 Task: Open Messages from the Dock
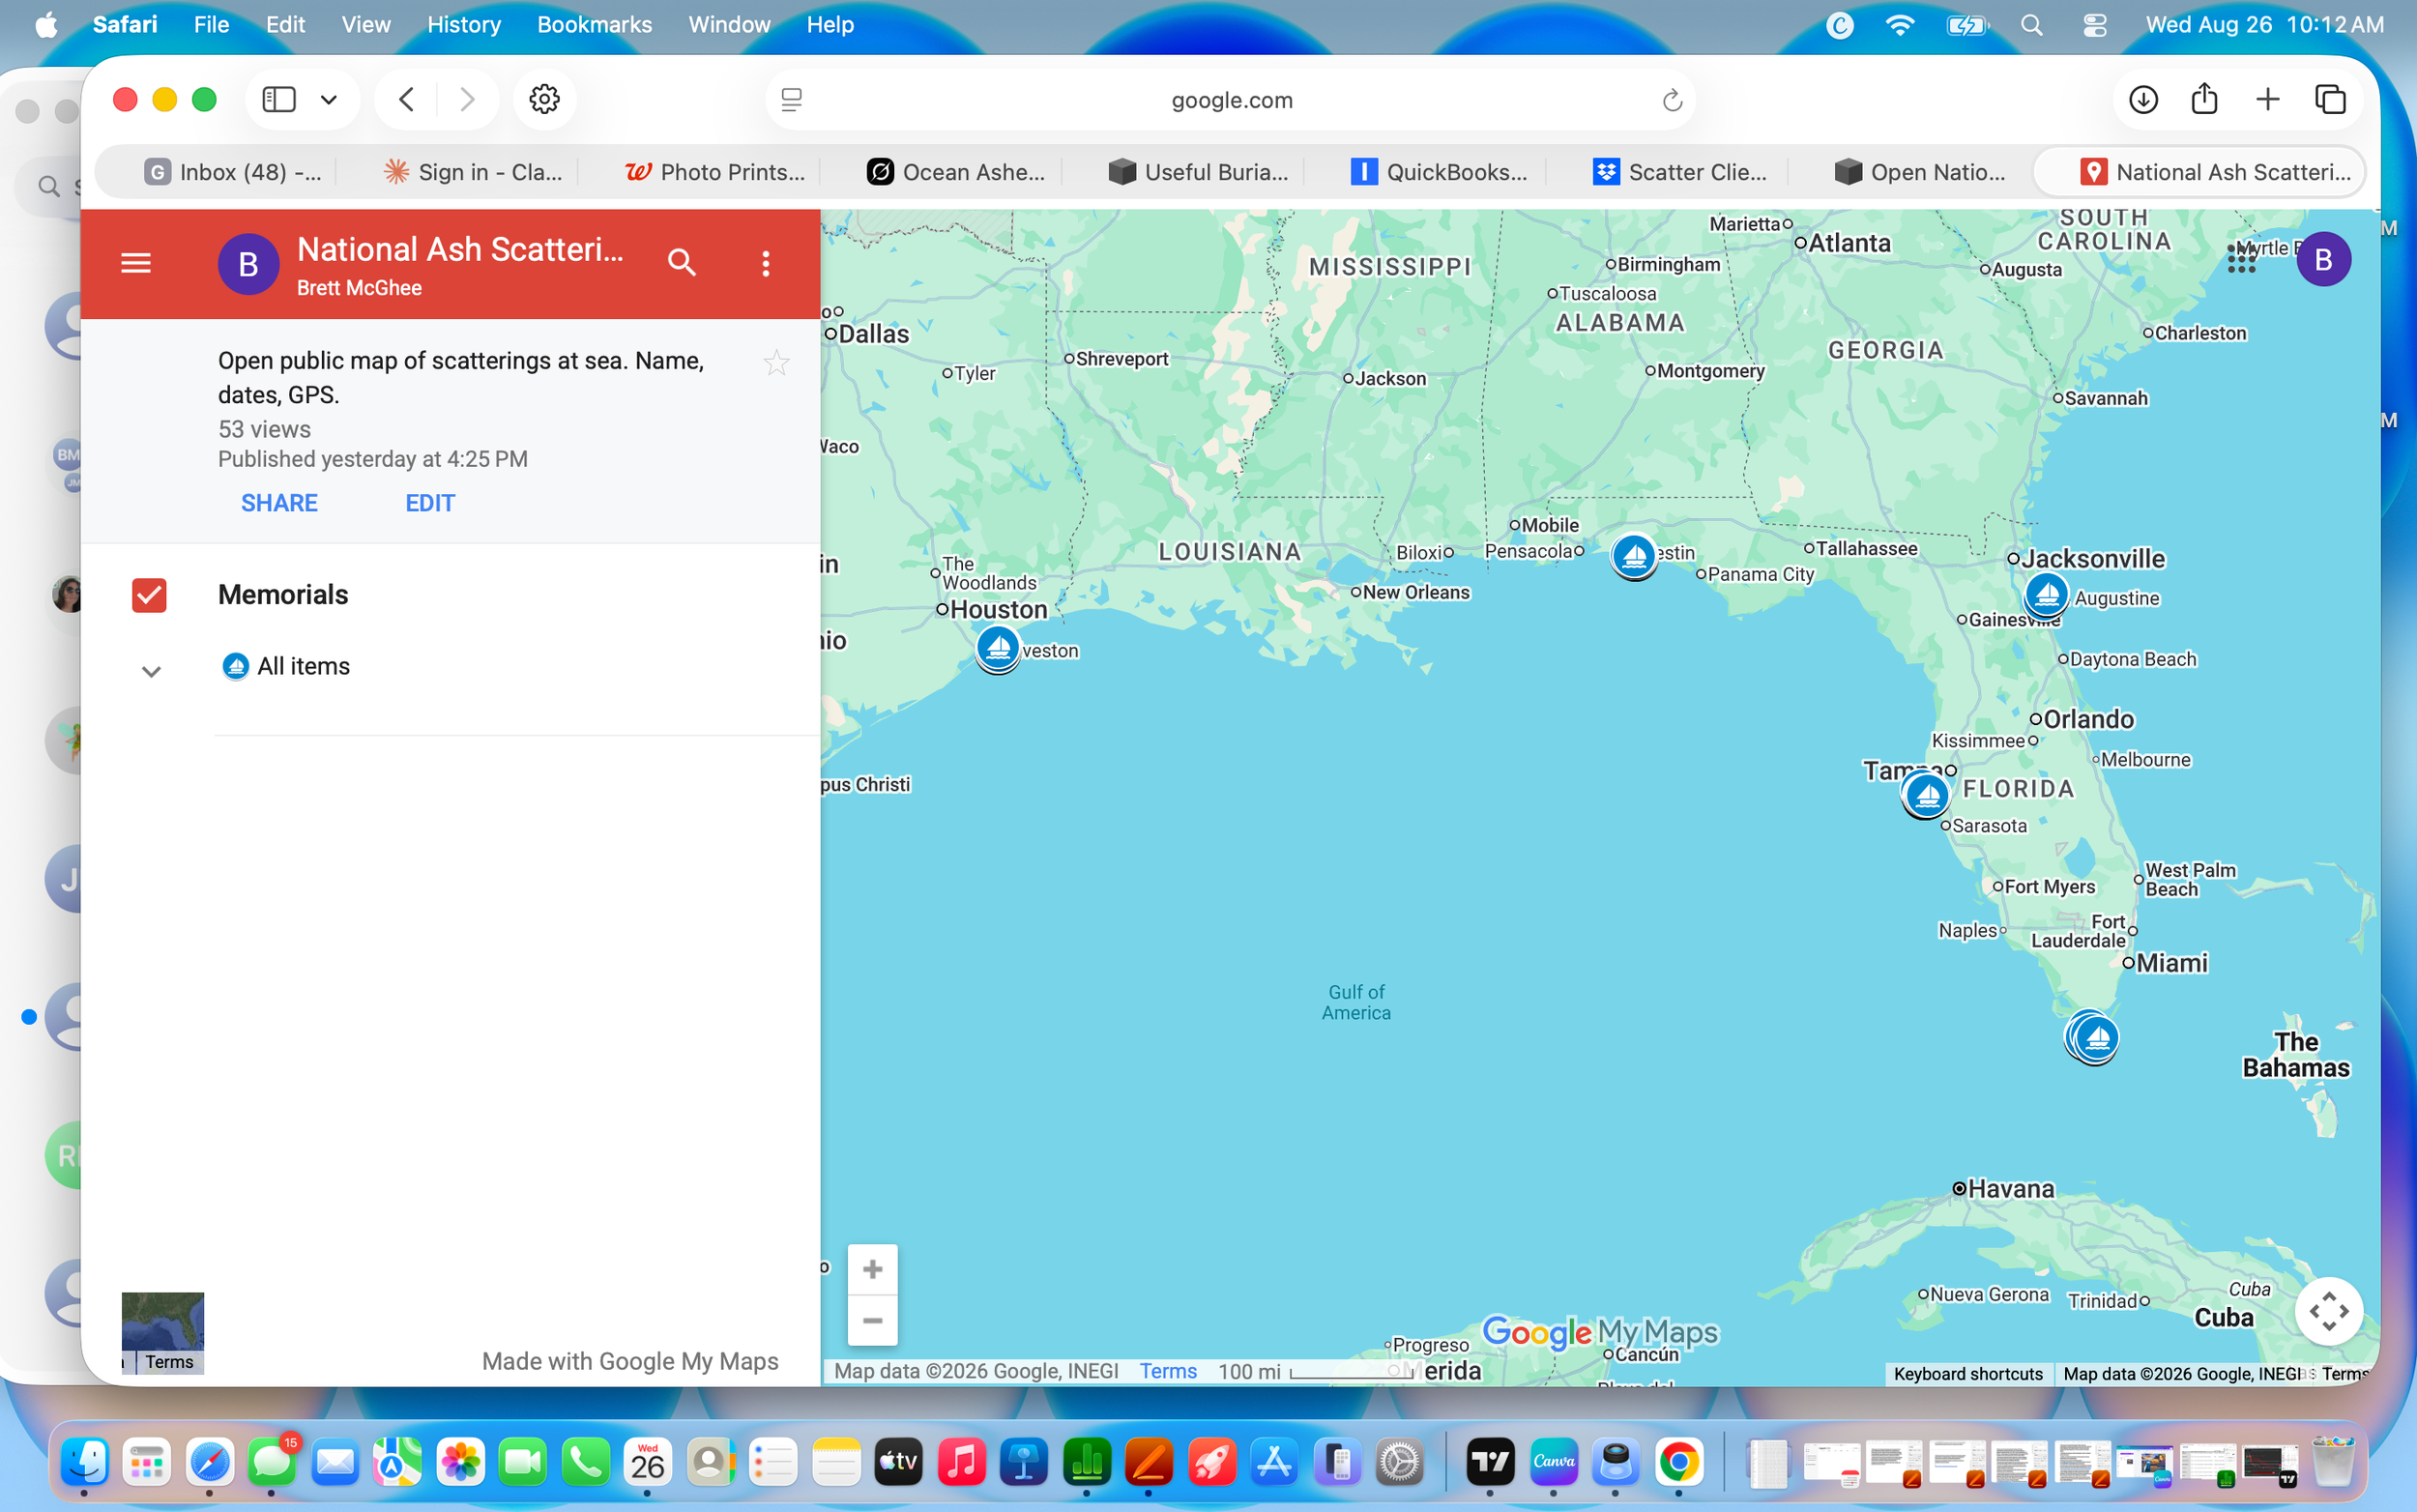272,1462
